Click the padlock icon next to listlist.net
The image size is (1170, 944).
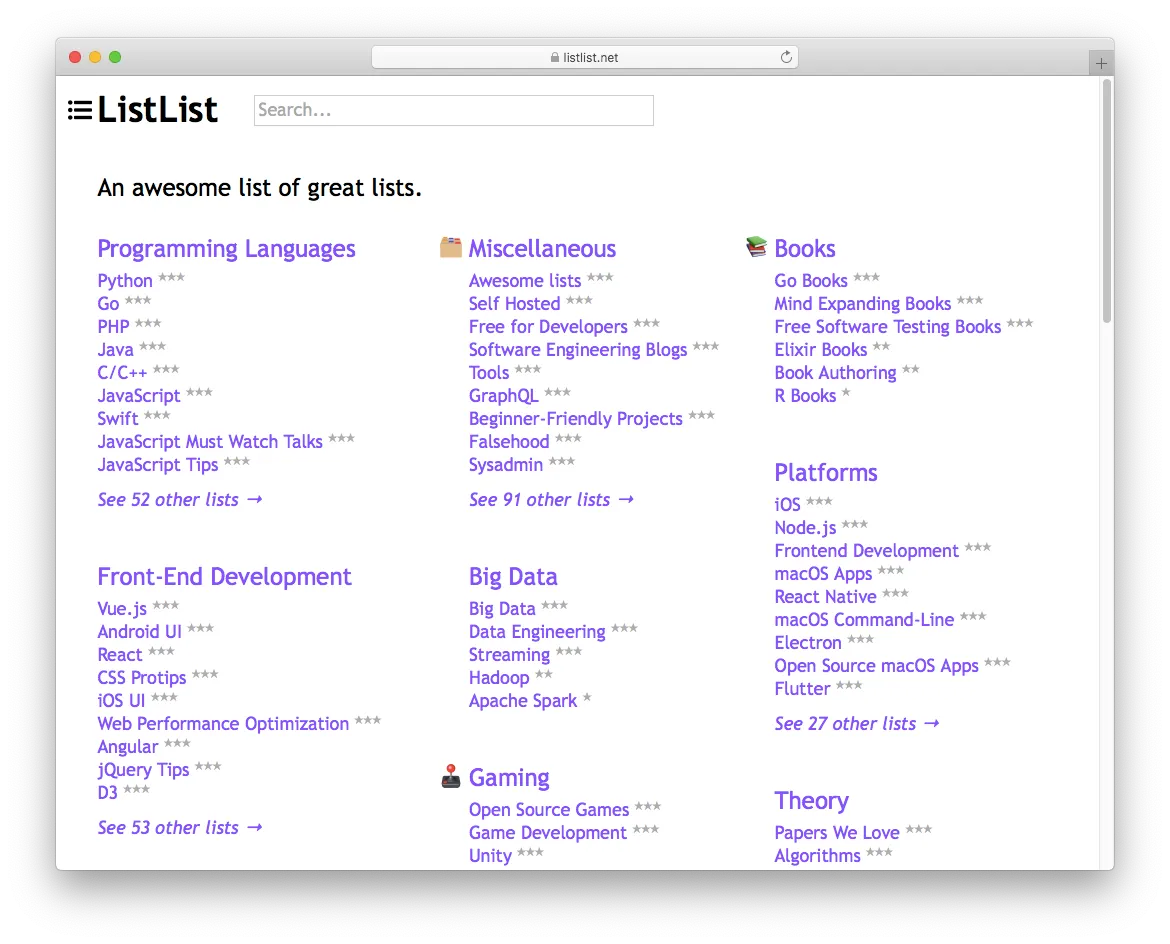tap(553, 57)
